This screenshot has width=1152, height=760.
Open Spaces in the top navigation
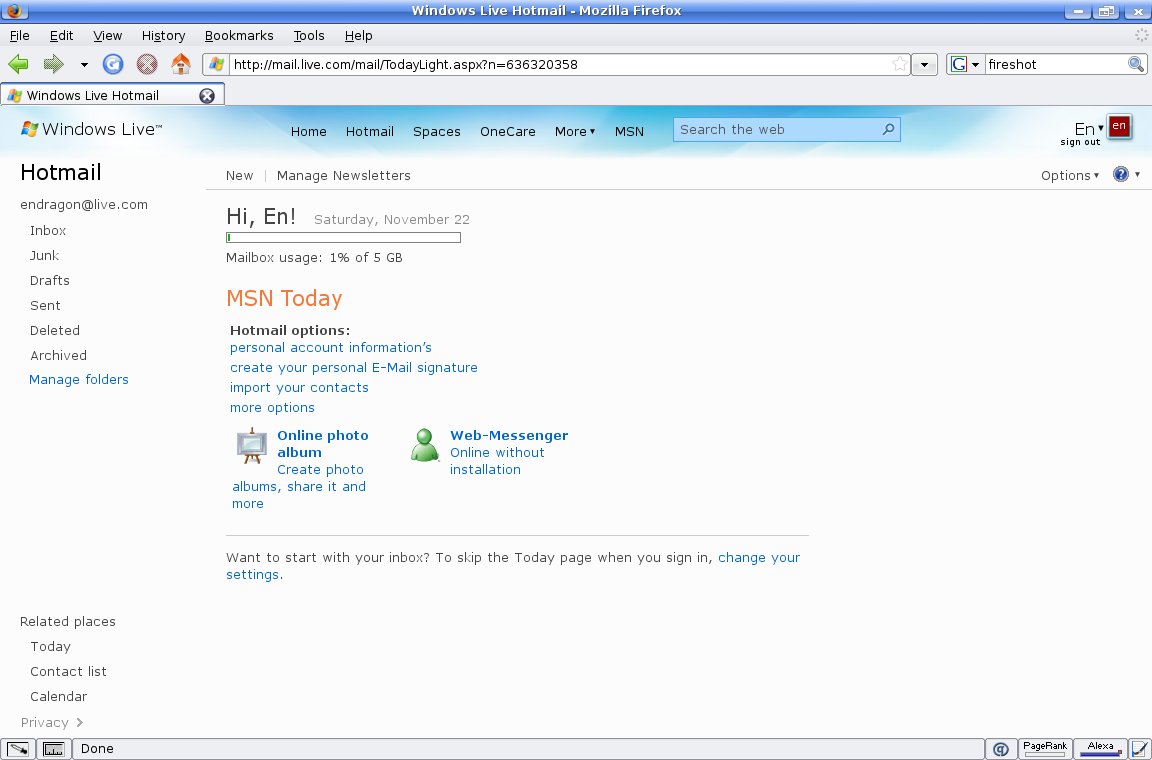click(436, 132)
